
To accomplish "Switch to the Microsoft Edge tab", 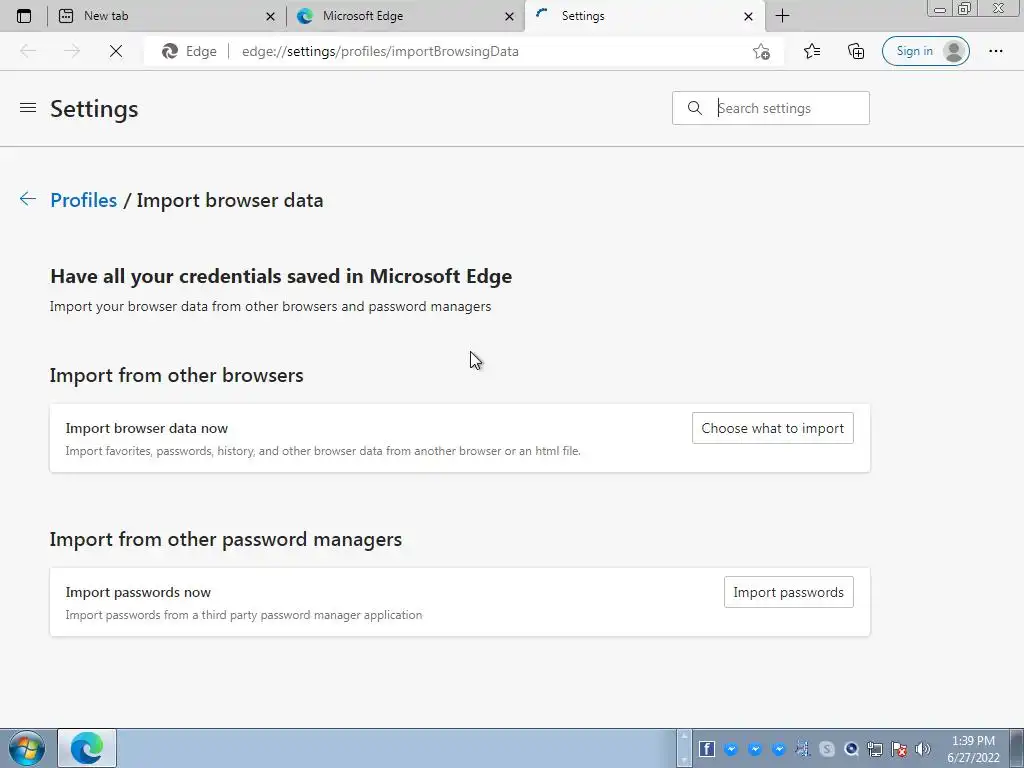I will coord(405,16).
